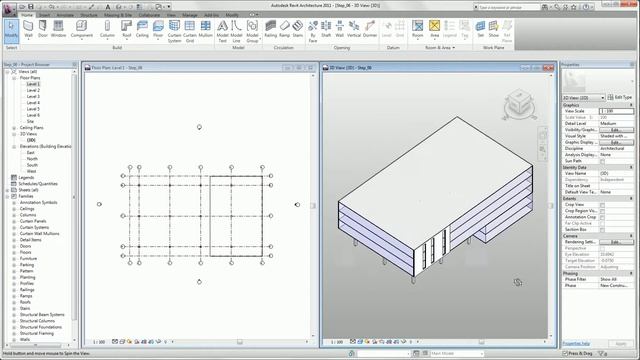This screenshot has width=640, height=360.
Task: Collapse the Extents properties section
Action: [x=631, y=199]
